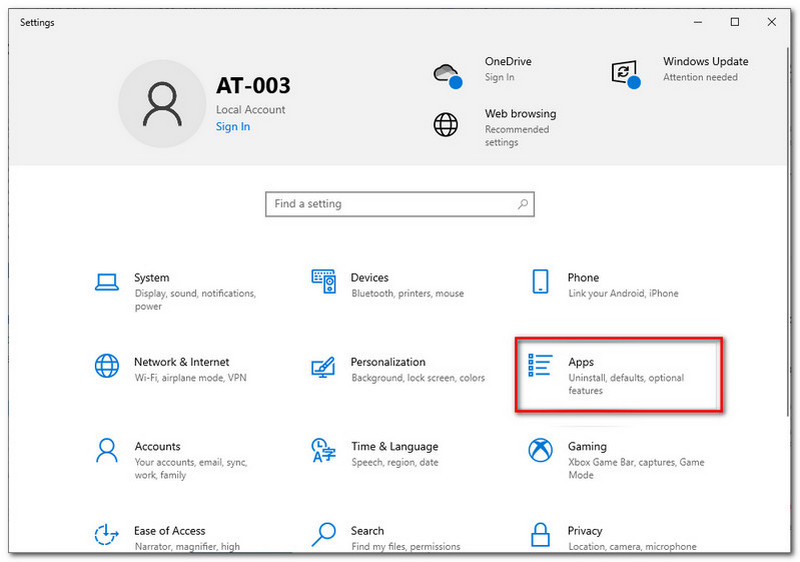Click the magnifier icon in the search box
The height and width of the screenshot is (562, 800).
click(x=522, y=204)
